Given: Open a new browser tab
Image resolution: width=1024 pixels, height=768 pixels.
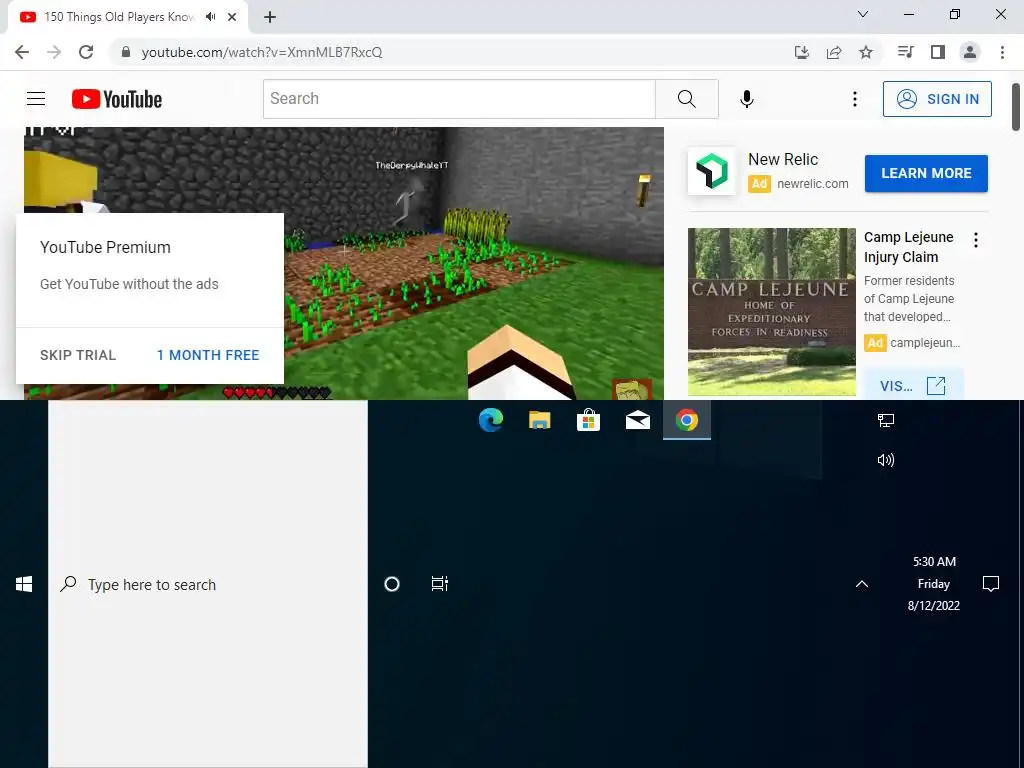Looking at the screenshot, I should 270,17.
